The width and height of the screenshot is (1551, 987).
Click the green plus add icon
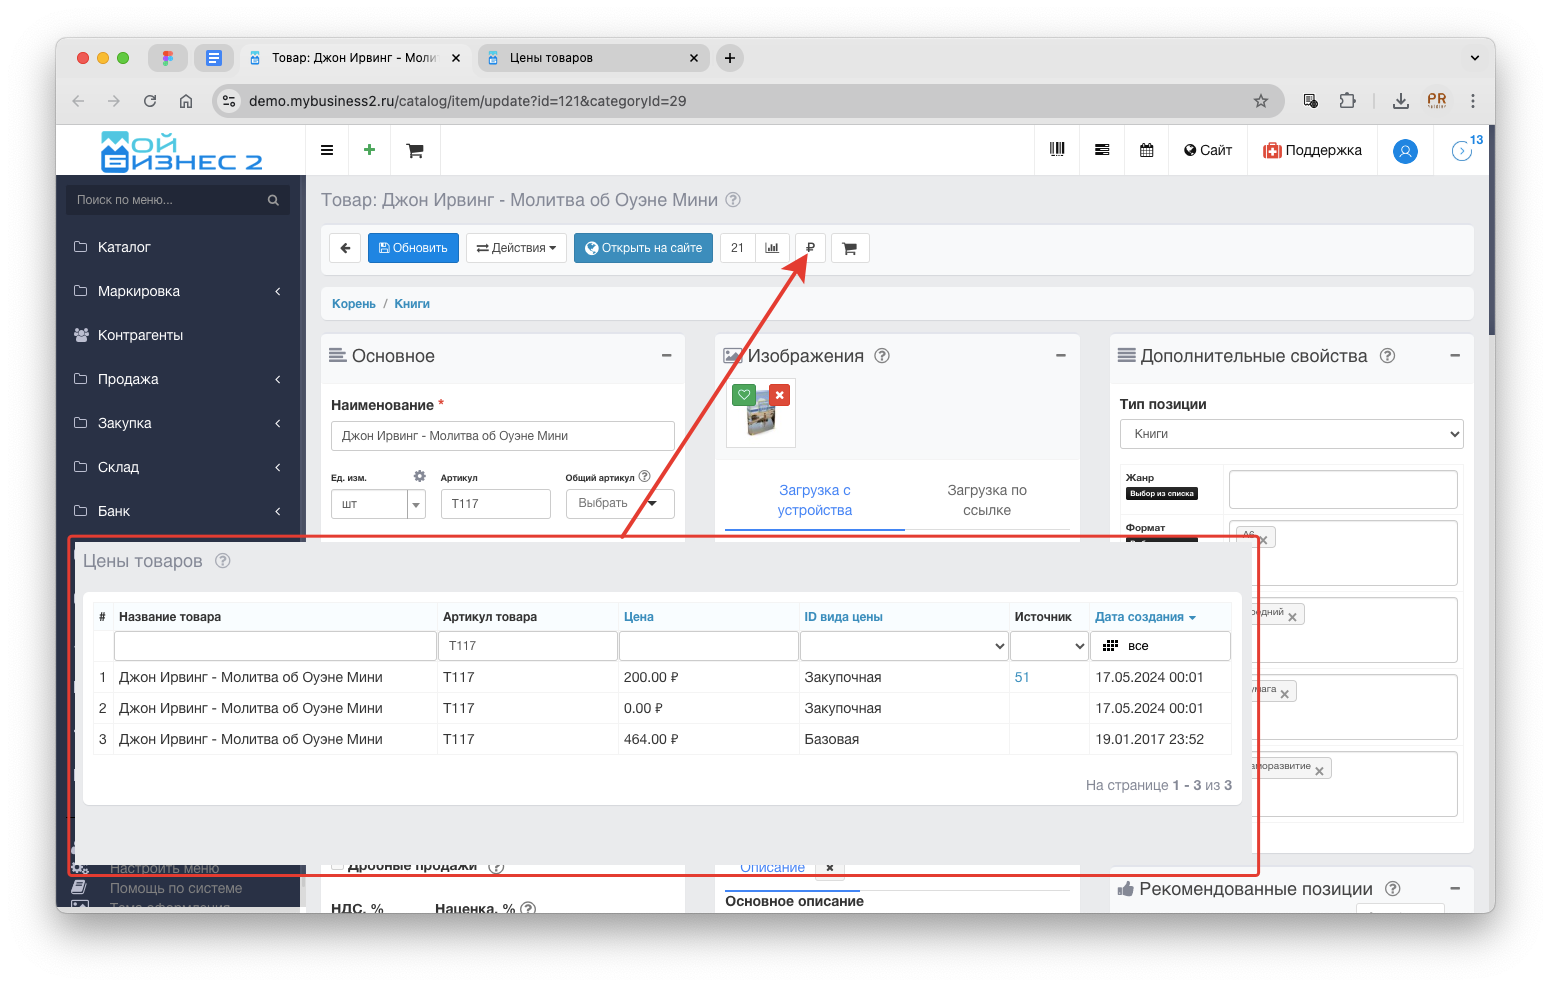(x=369, y=150)
